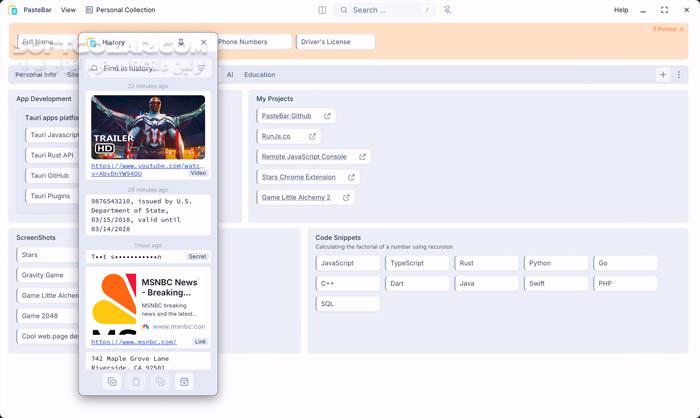Open the Help menu
700x418 pixels.
click(x=621, y=10)
